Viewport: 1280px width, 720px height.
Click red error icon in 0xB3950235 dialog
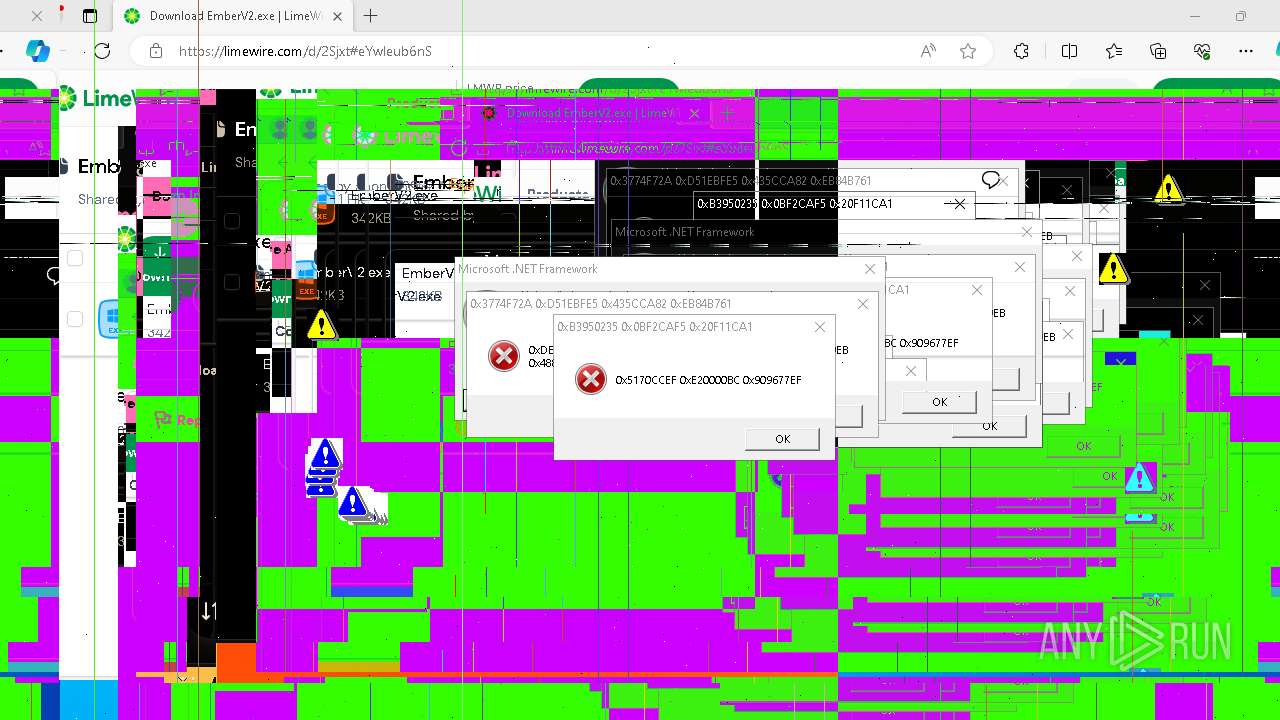pos(591,379)
